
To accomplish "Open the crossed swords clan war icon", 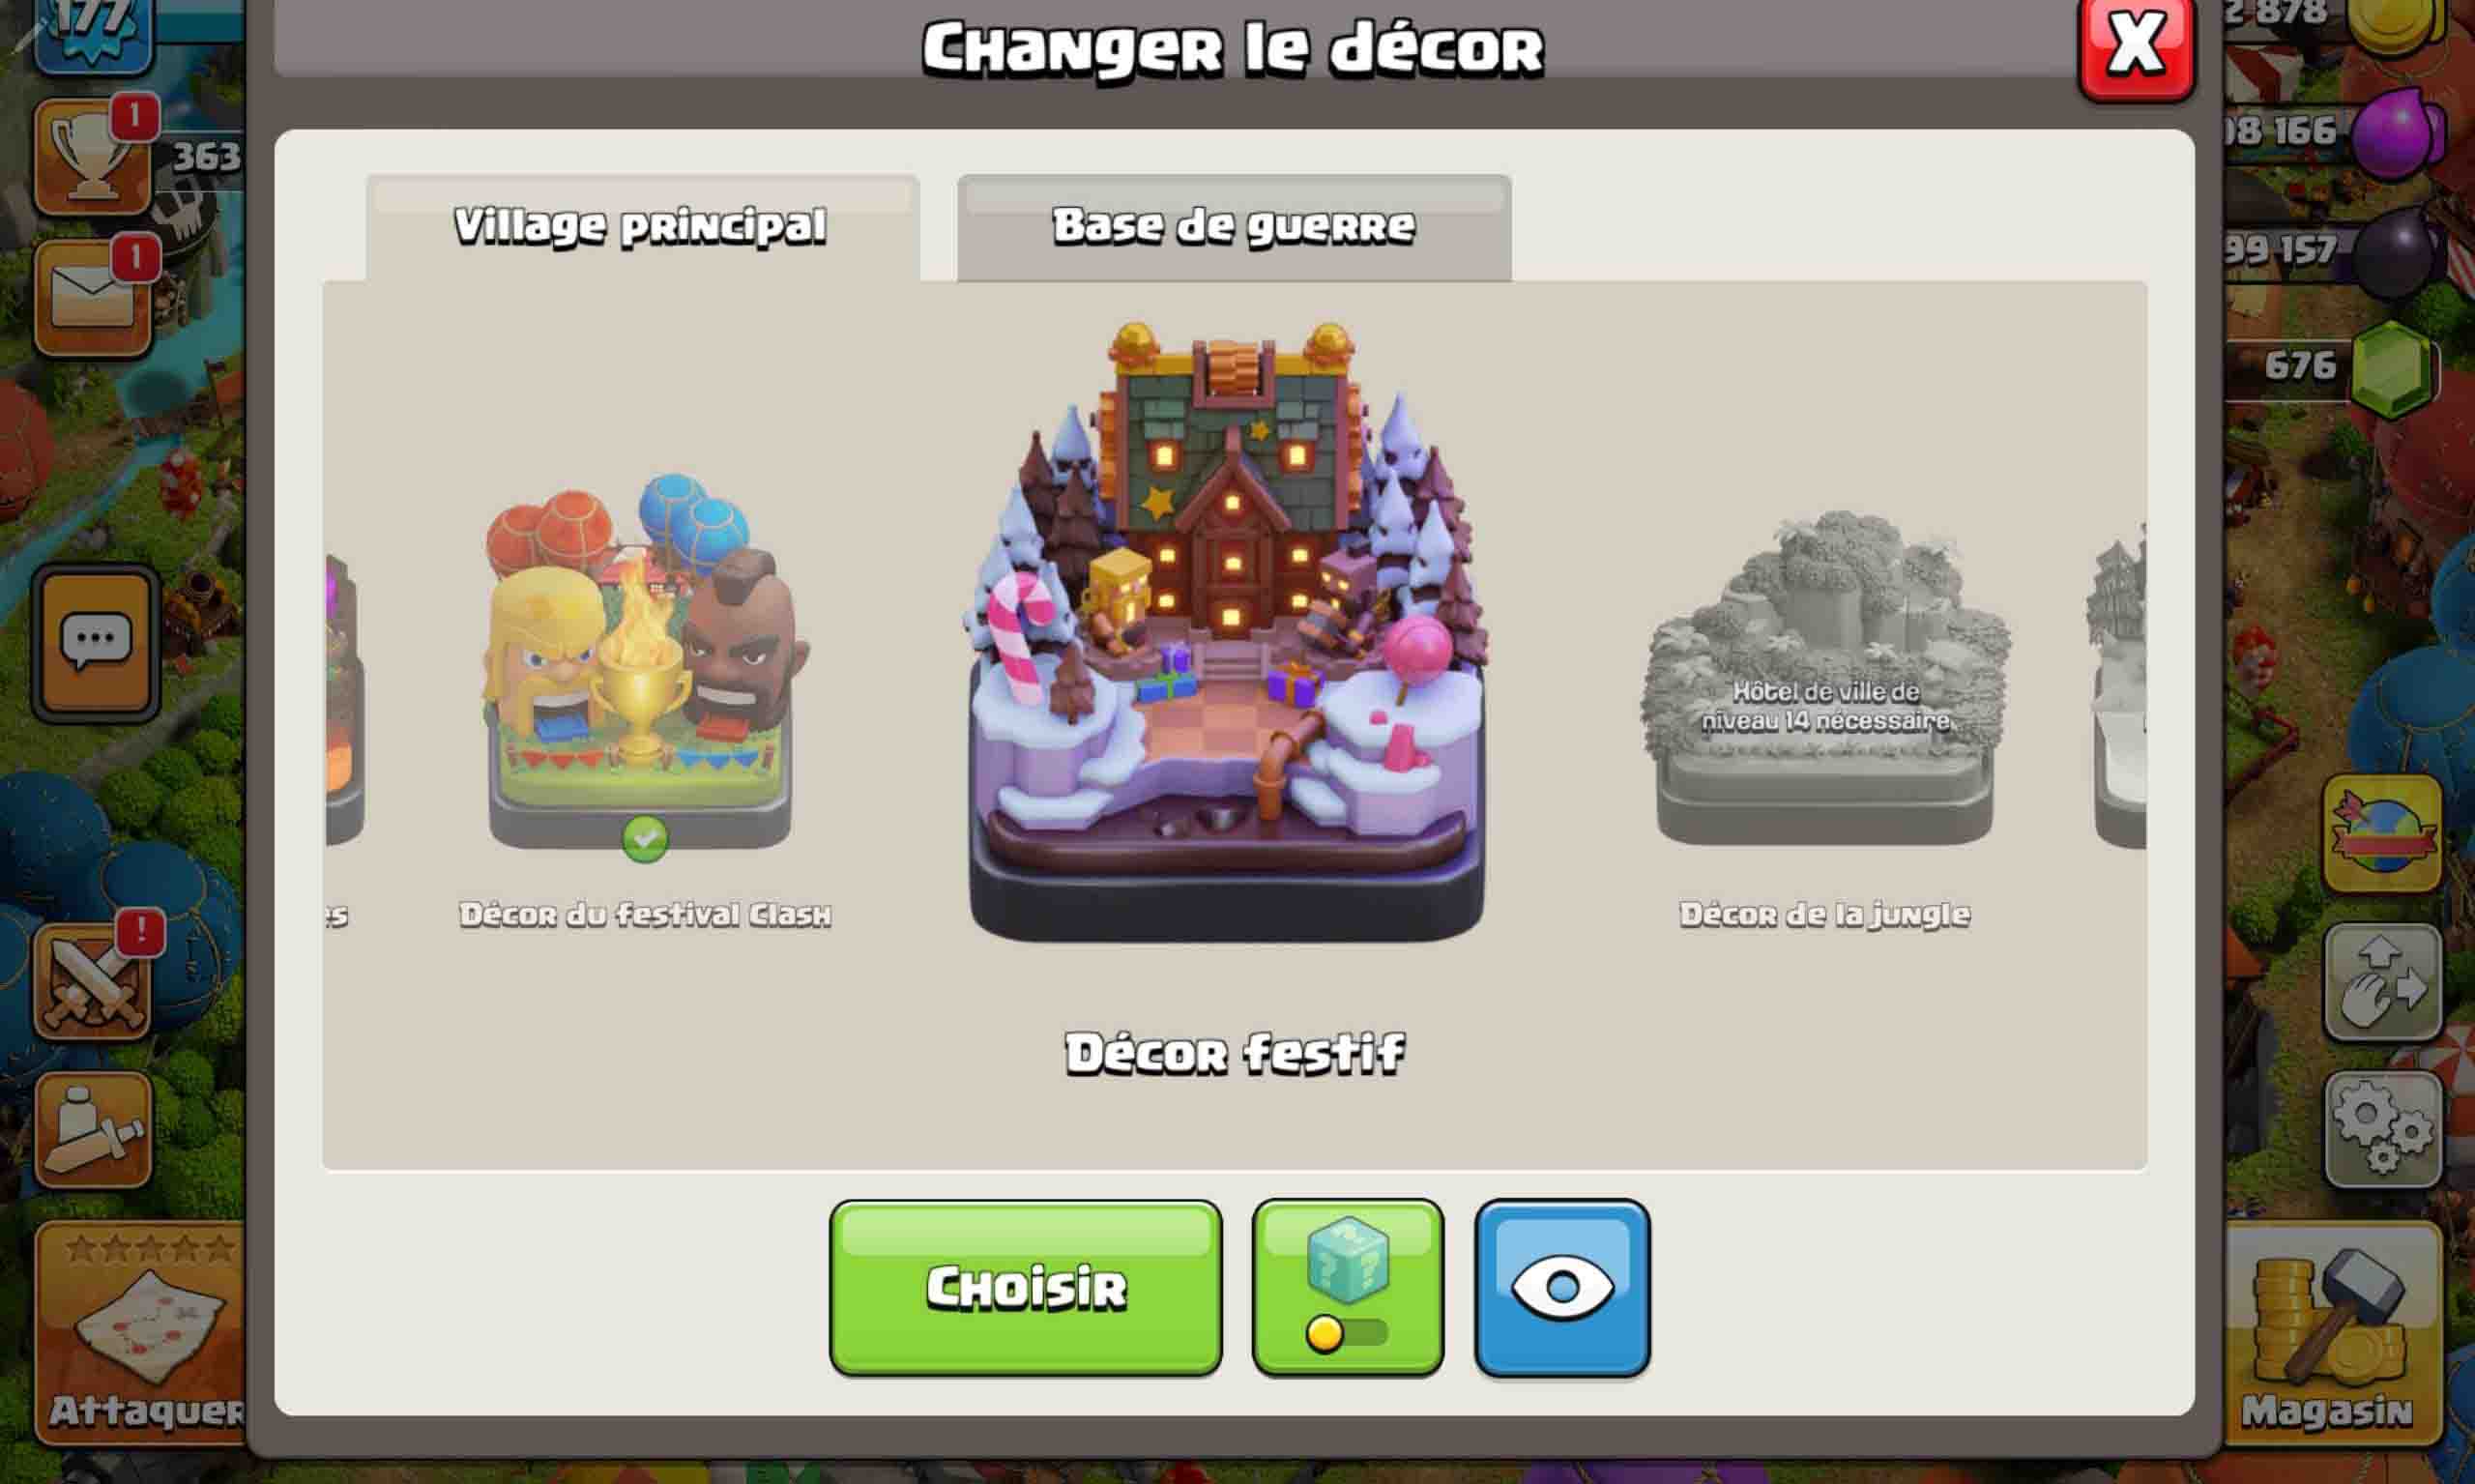I will point(93,980).
